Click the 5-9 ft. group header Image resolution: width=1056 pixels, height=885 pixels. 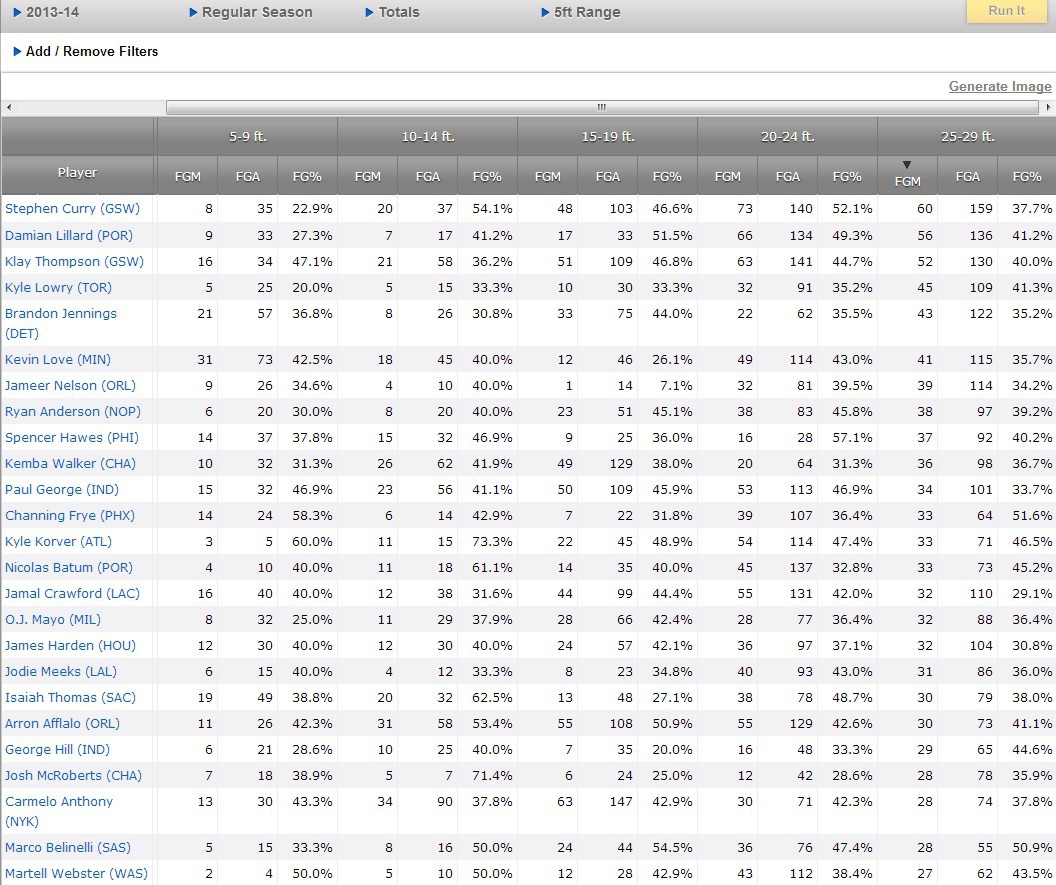(247, 137)
